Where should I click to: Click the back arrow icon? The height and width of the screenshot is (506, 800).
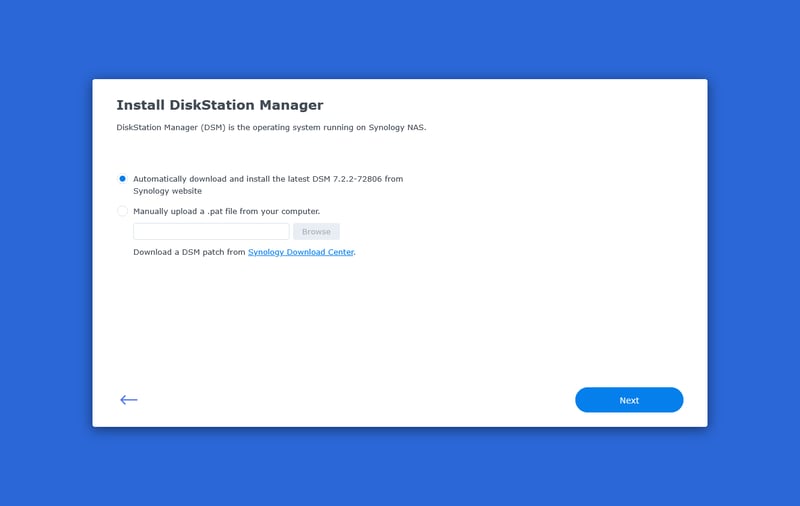128,400
